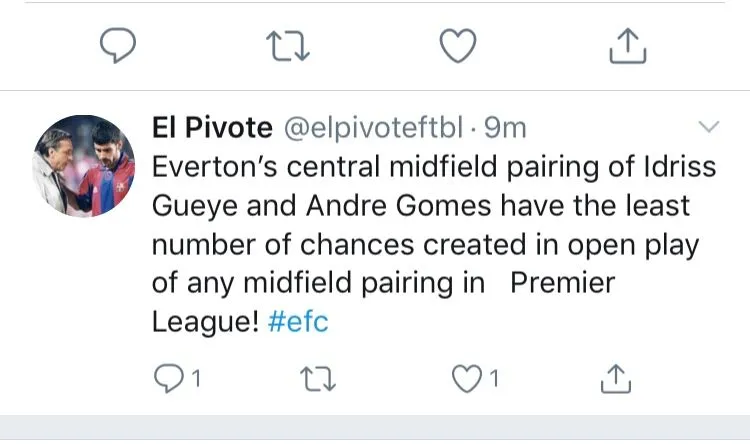Image resolution: width=750 pixels, height=444 pixels.
Task: Retweet El Pivote's Everton tweet
Action: point(322,378)
